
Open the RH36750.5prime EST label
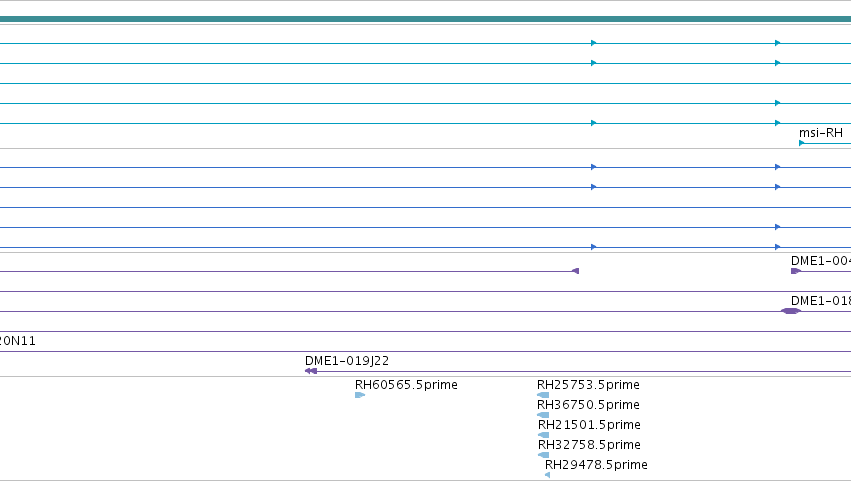[x=588, y=405]
